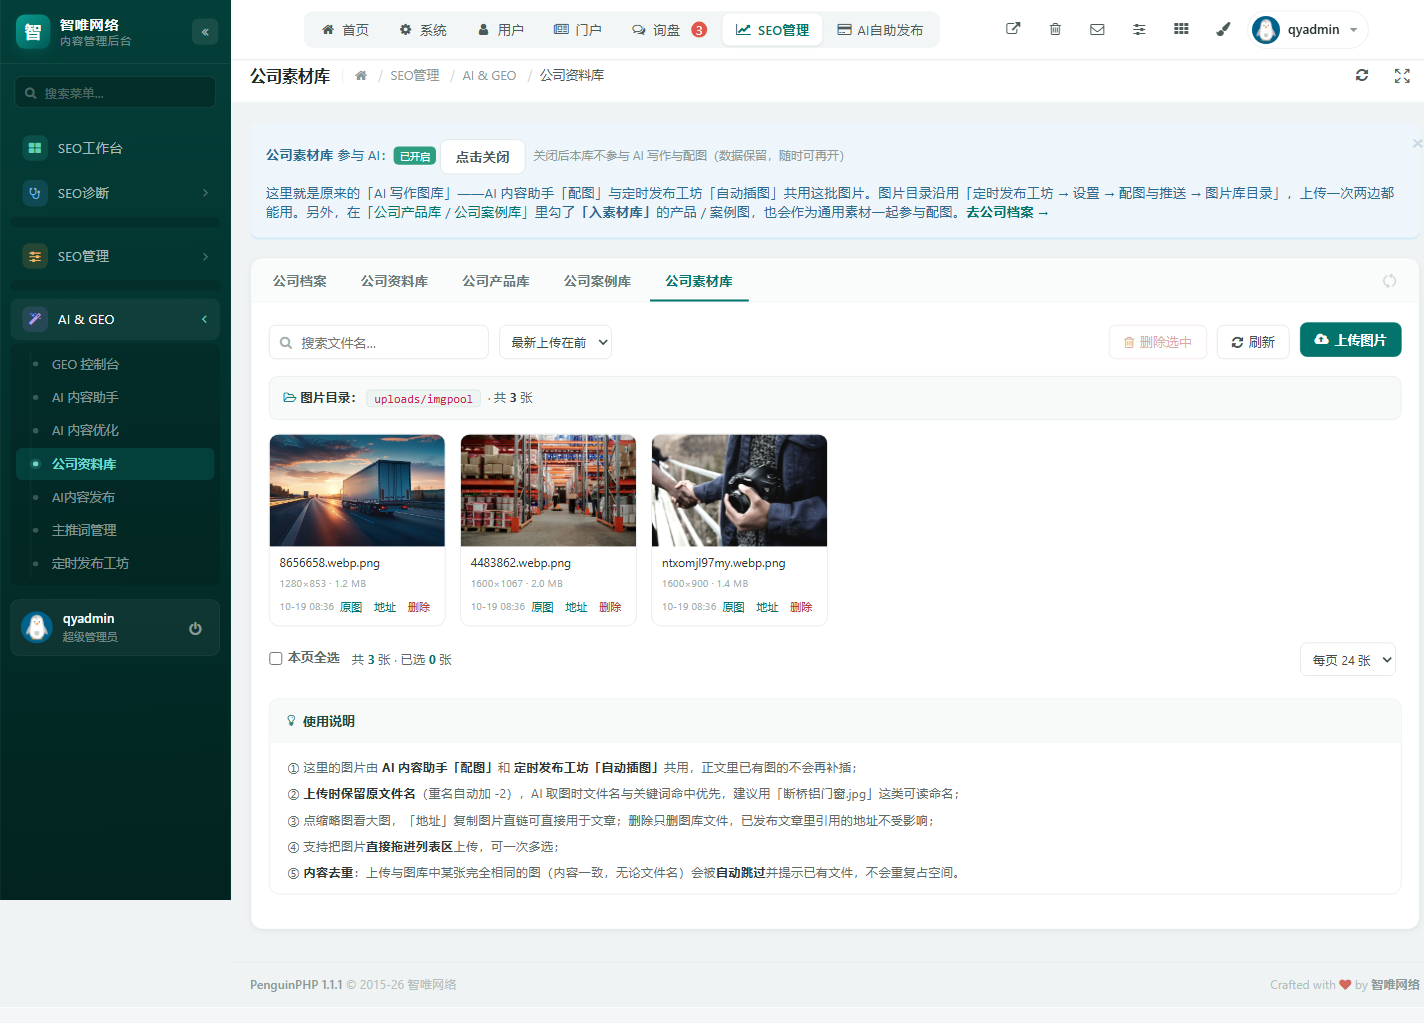Click the loading circle icon at the tabs' right
This screenshot has width=1424, height=1023.
tap(1389, 281)
